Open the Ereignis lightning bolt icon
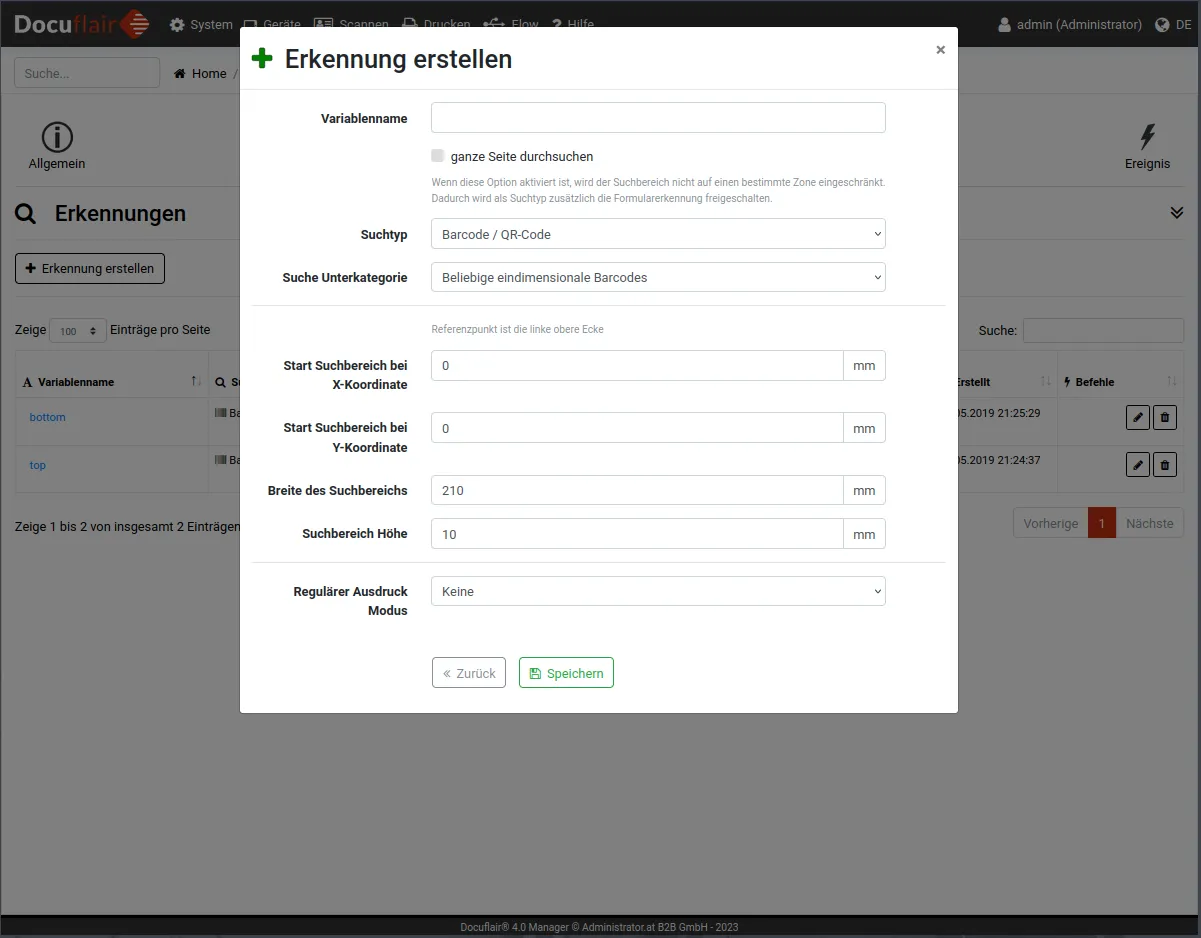The width and height of the screenshot is (1201, 938). (1147, 137)
